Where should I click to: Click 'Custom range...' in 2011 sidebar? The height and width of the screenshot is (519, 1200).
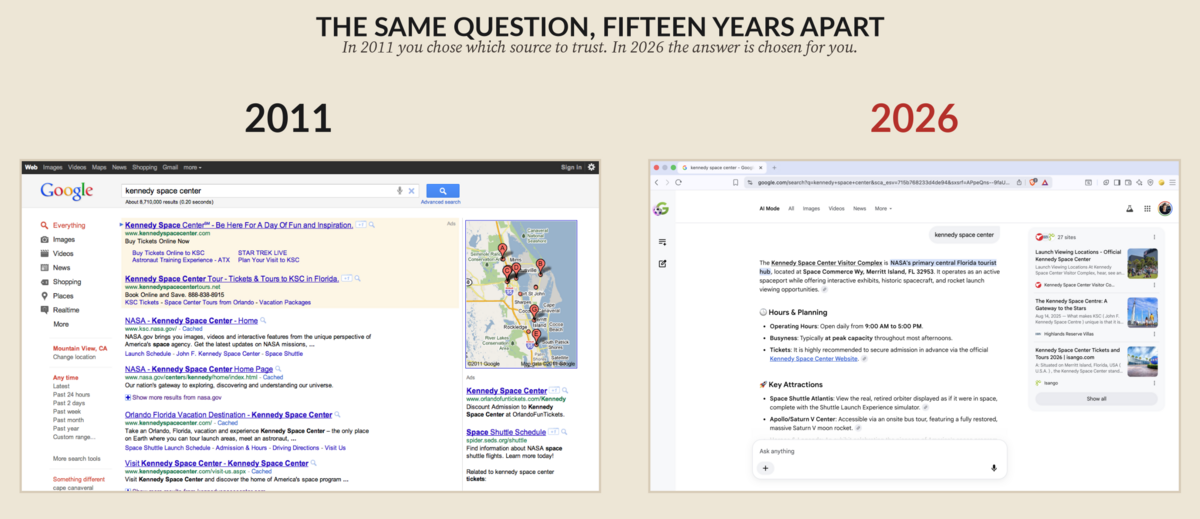click(73, 437)
